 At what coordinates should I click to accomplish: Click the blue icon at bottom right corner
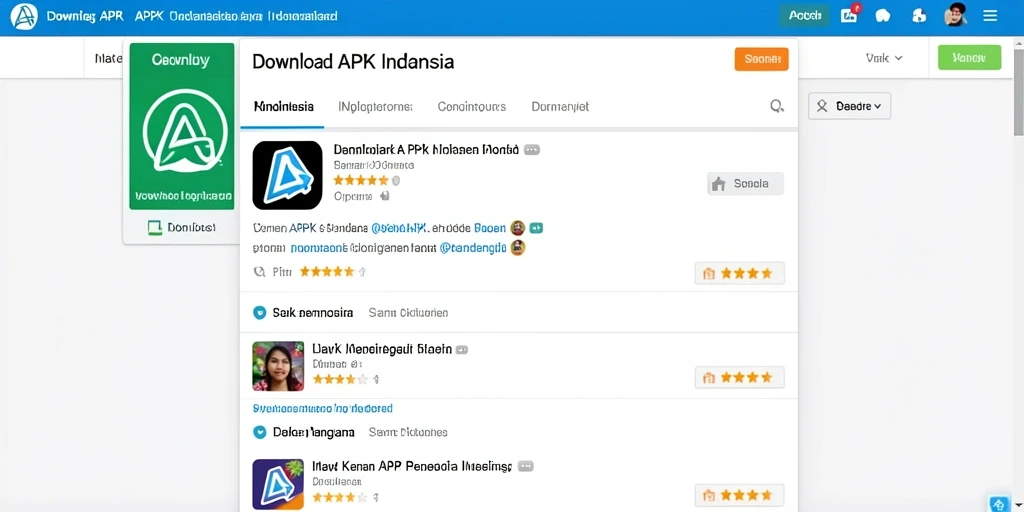[999, 504]
